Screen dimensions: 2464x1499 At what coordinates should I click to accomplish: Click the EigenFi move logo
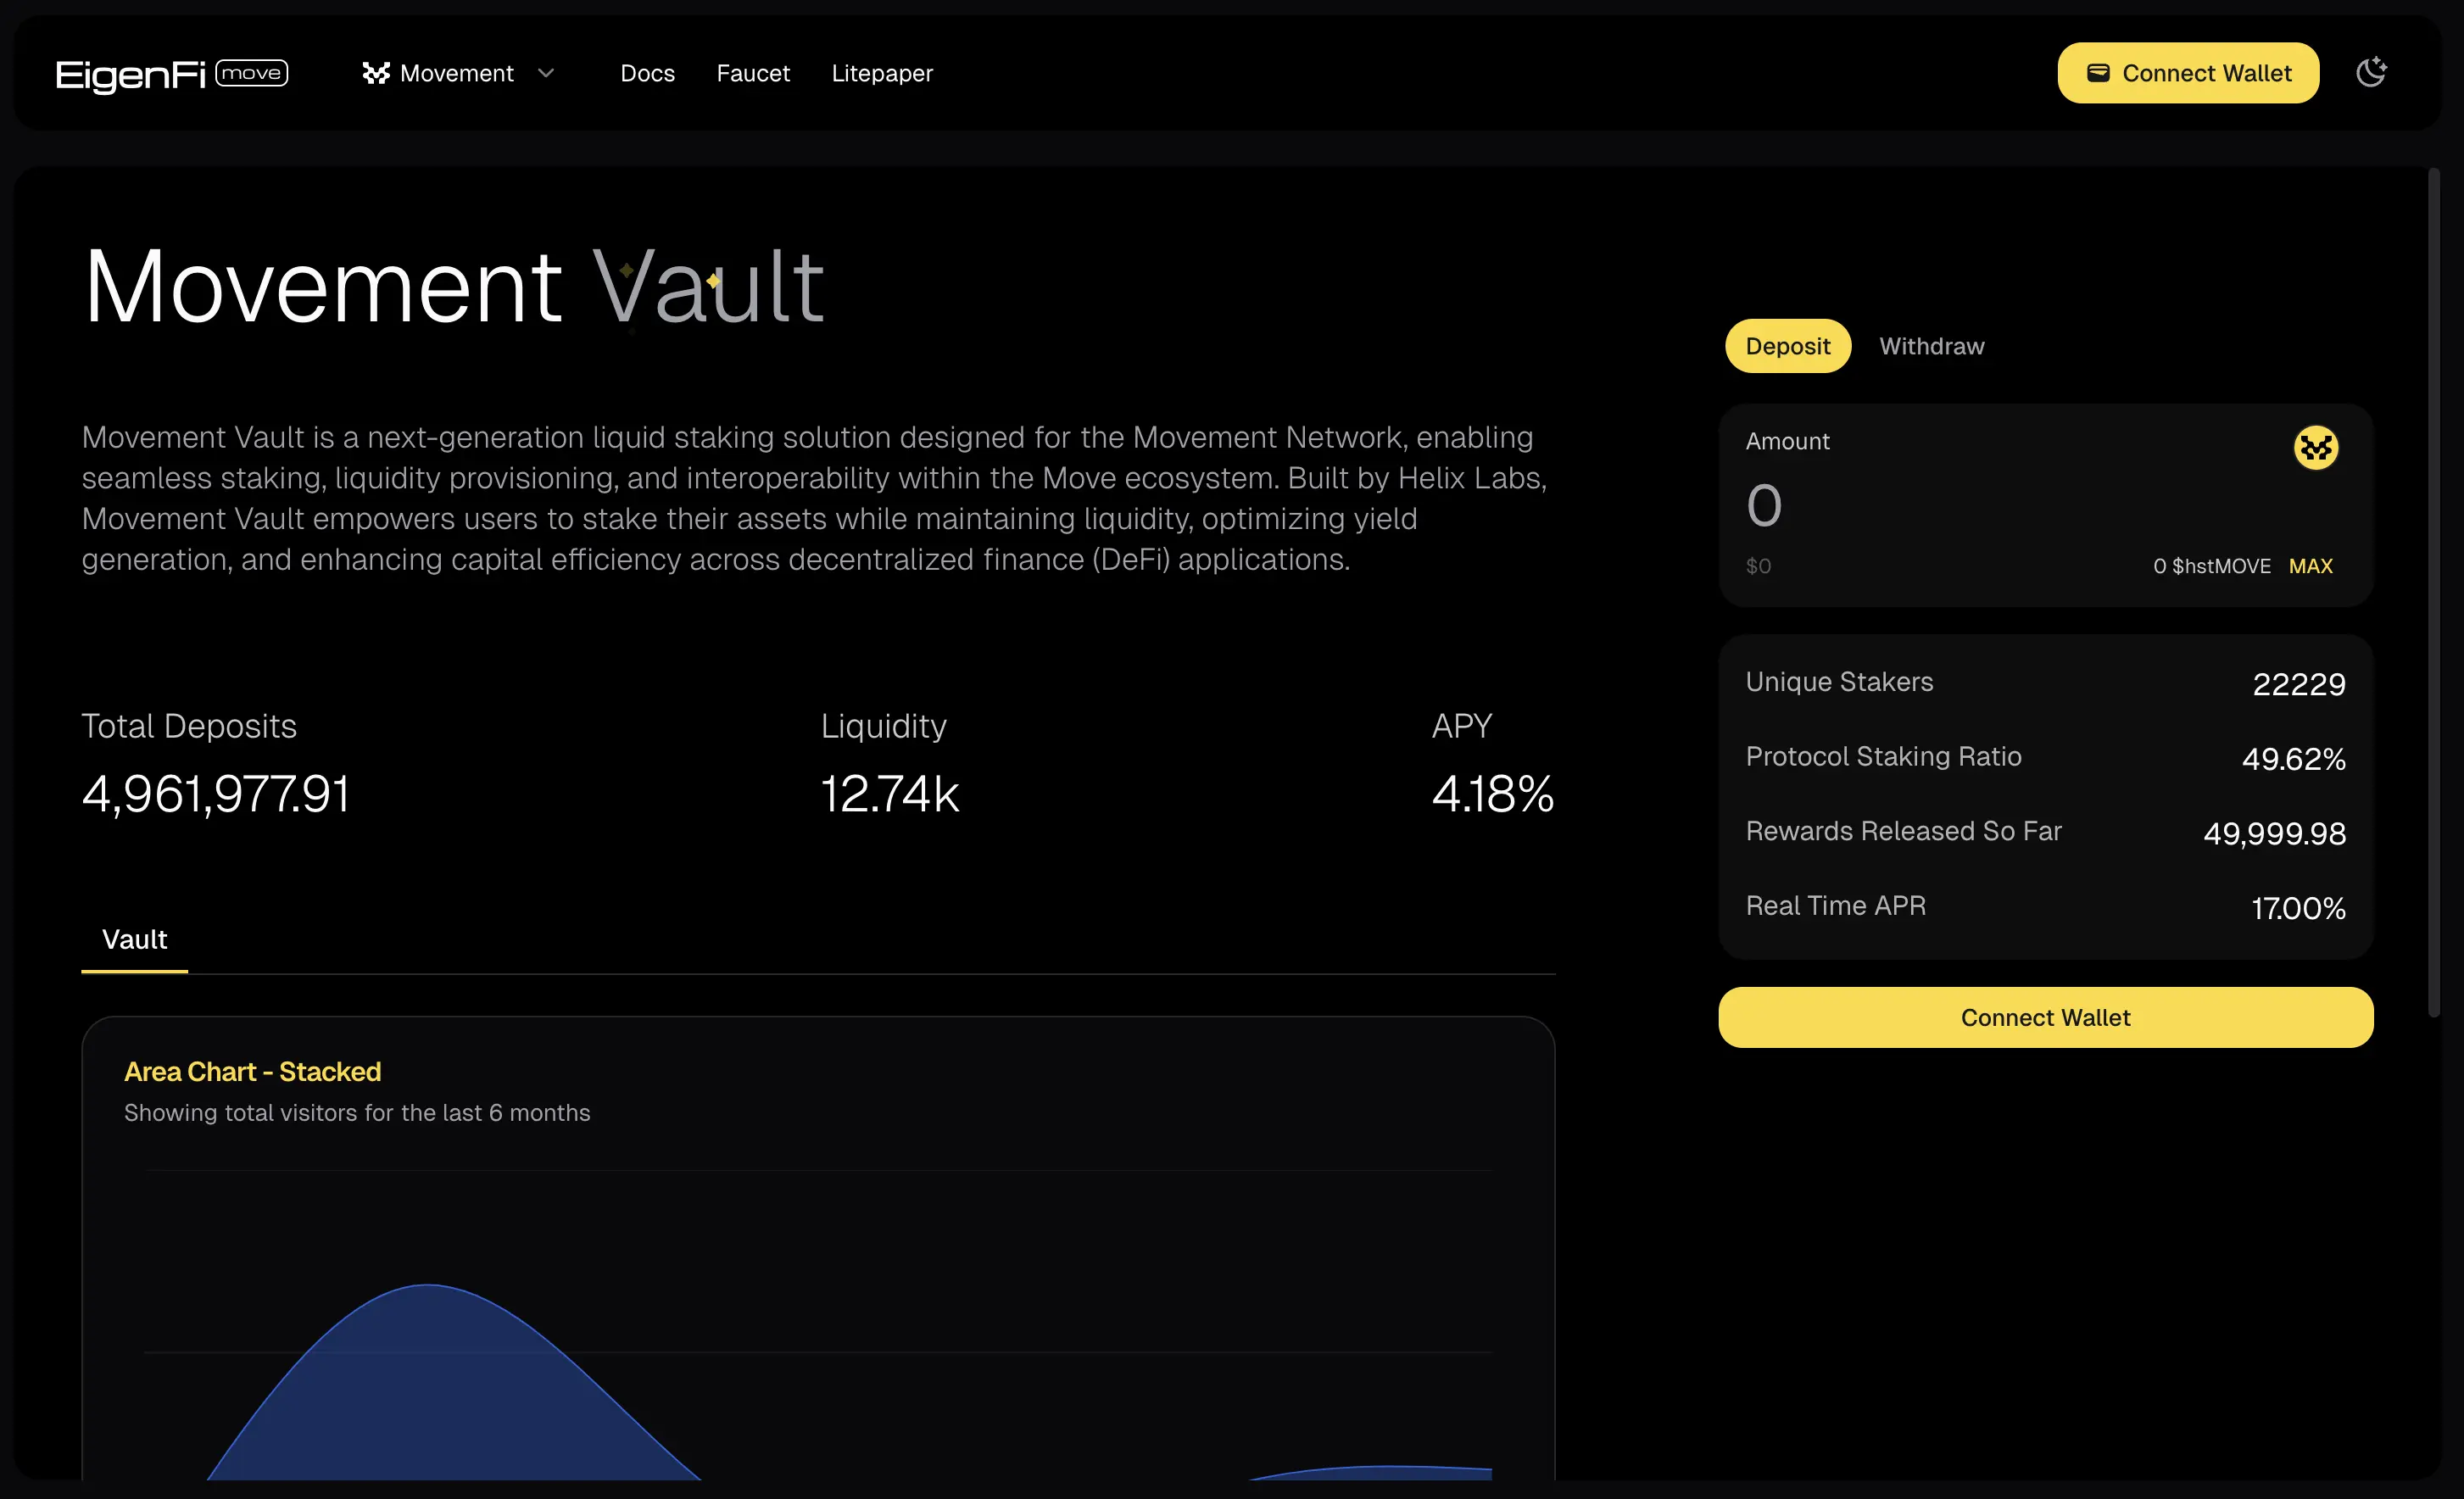[172, 74]
